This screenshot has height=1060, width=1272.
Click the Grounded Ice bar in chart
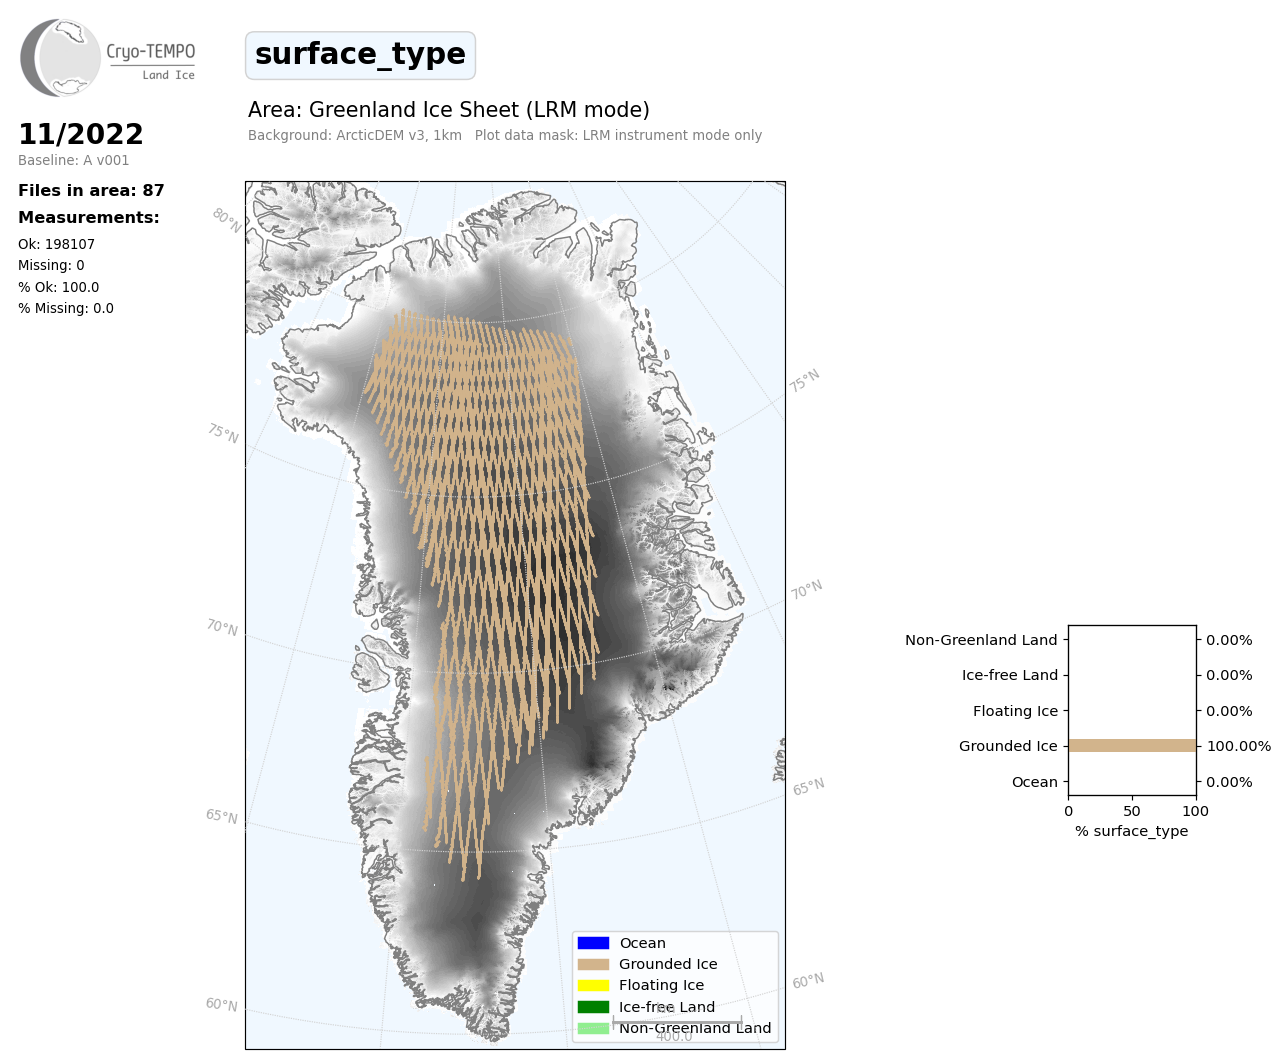coord(1132,746)
